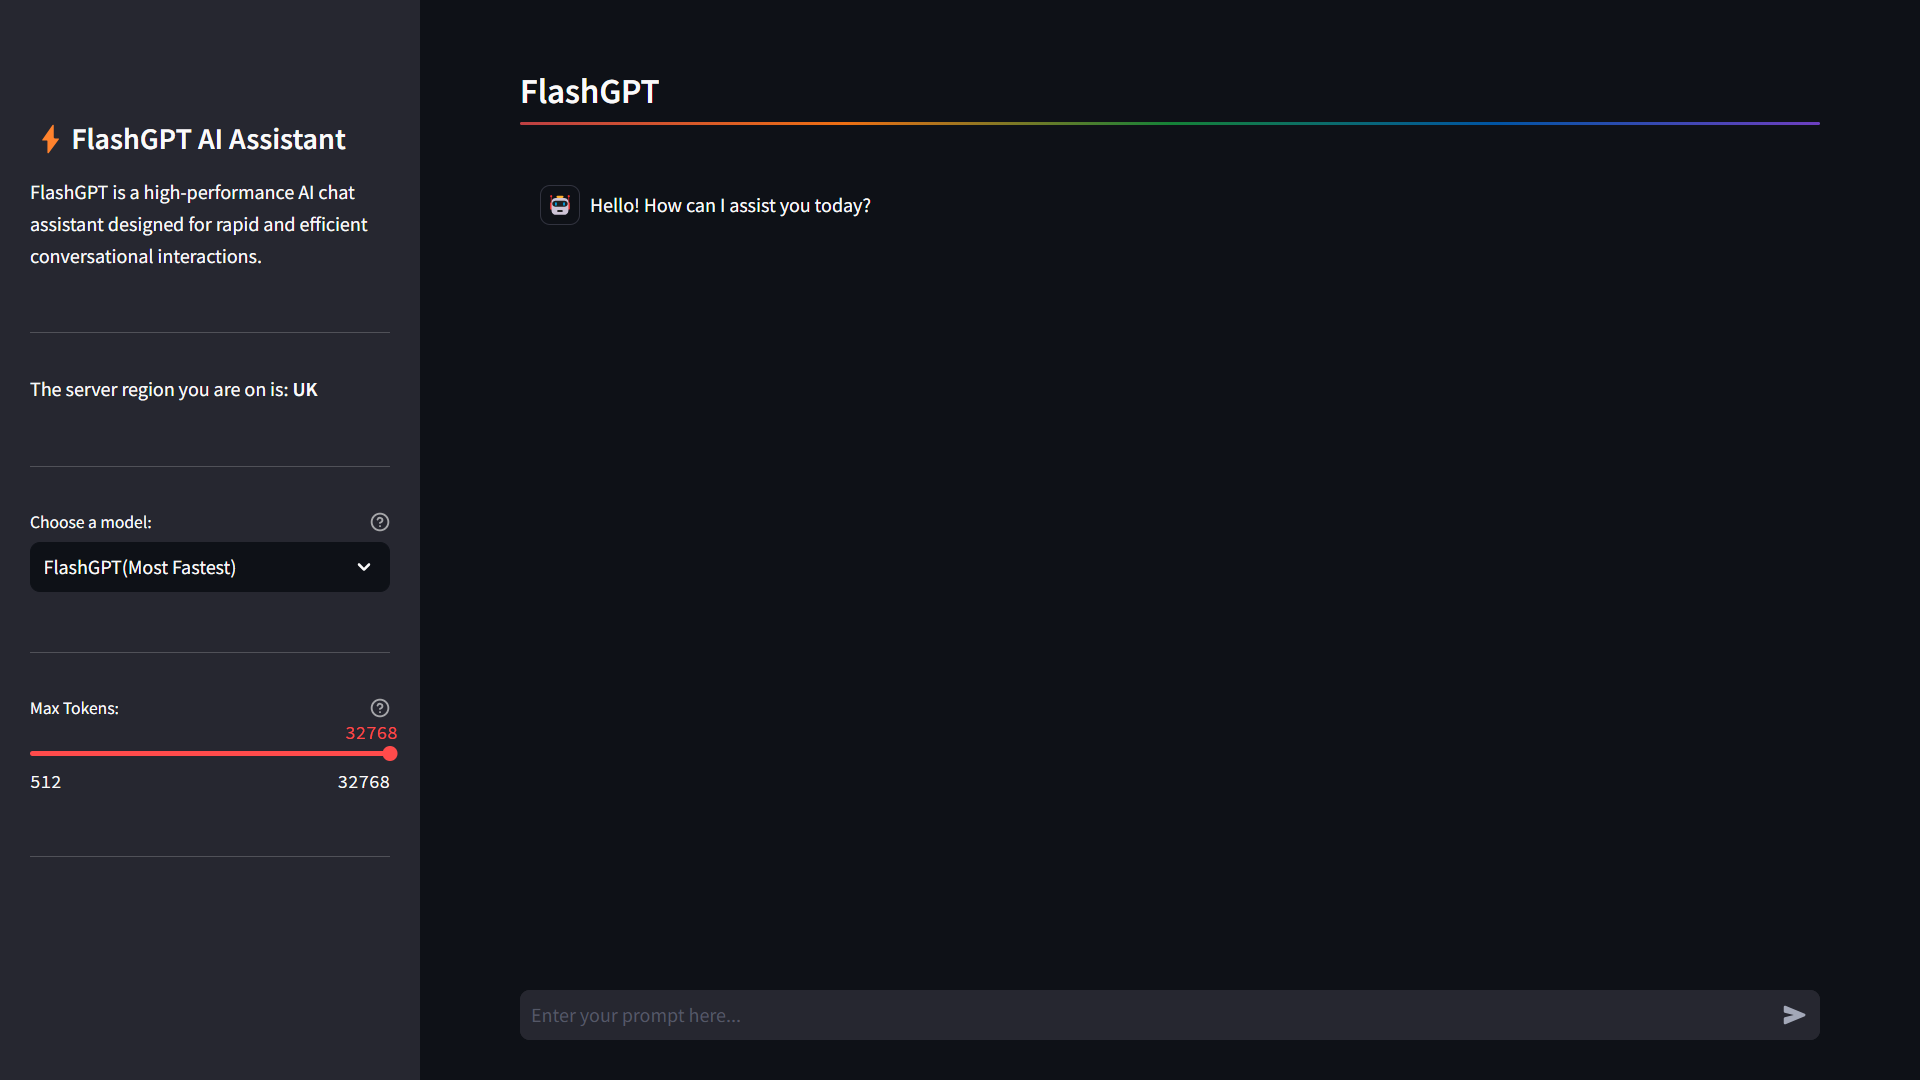The image size is (1920, 1080).
Task: Click the middle of the Max Tokens slider track
Action: coord(210,754)
